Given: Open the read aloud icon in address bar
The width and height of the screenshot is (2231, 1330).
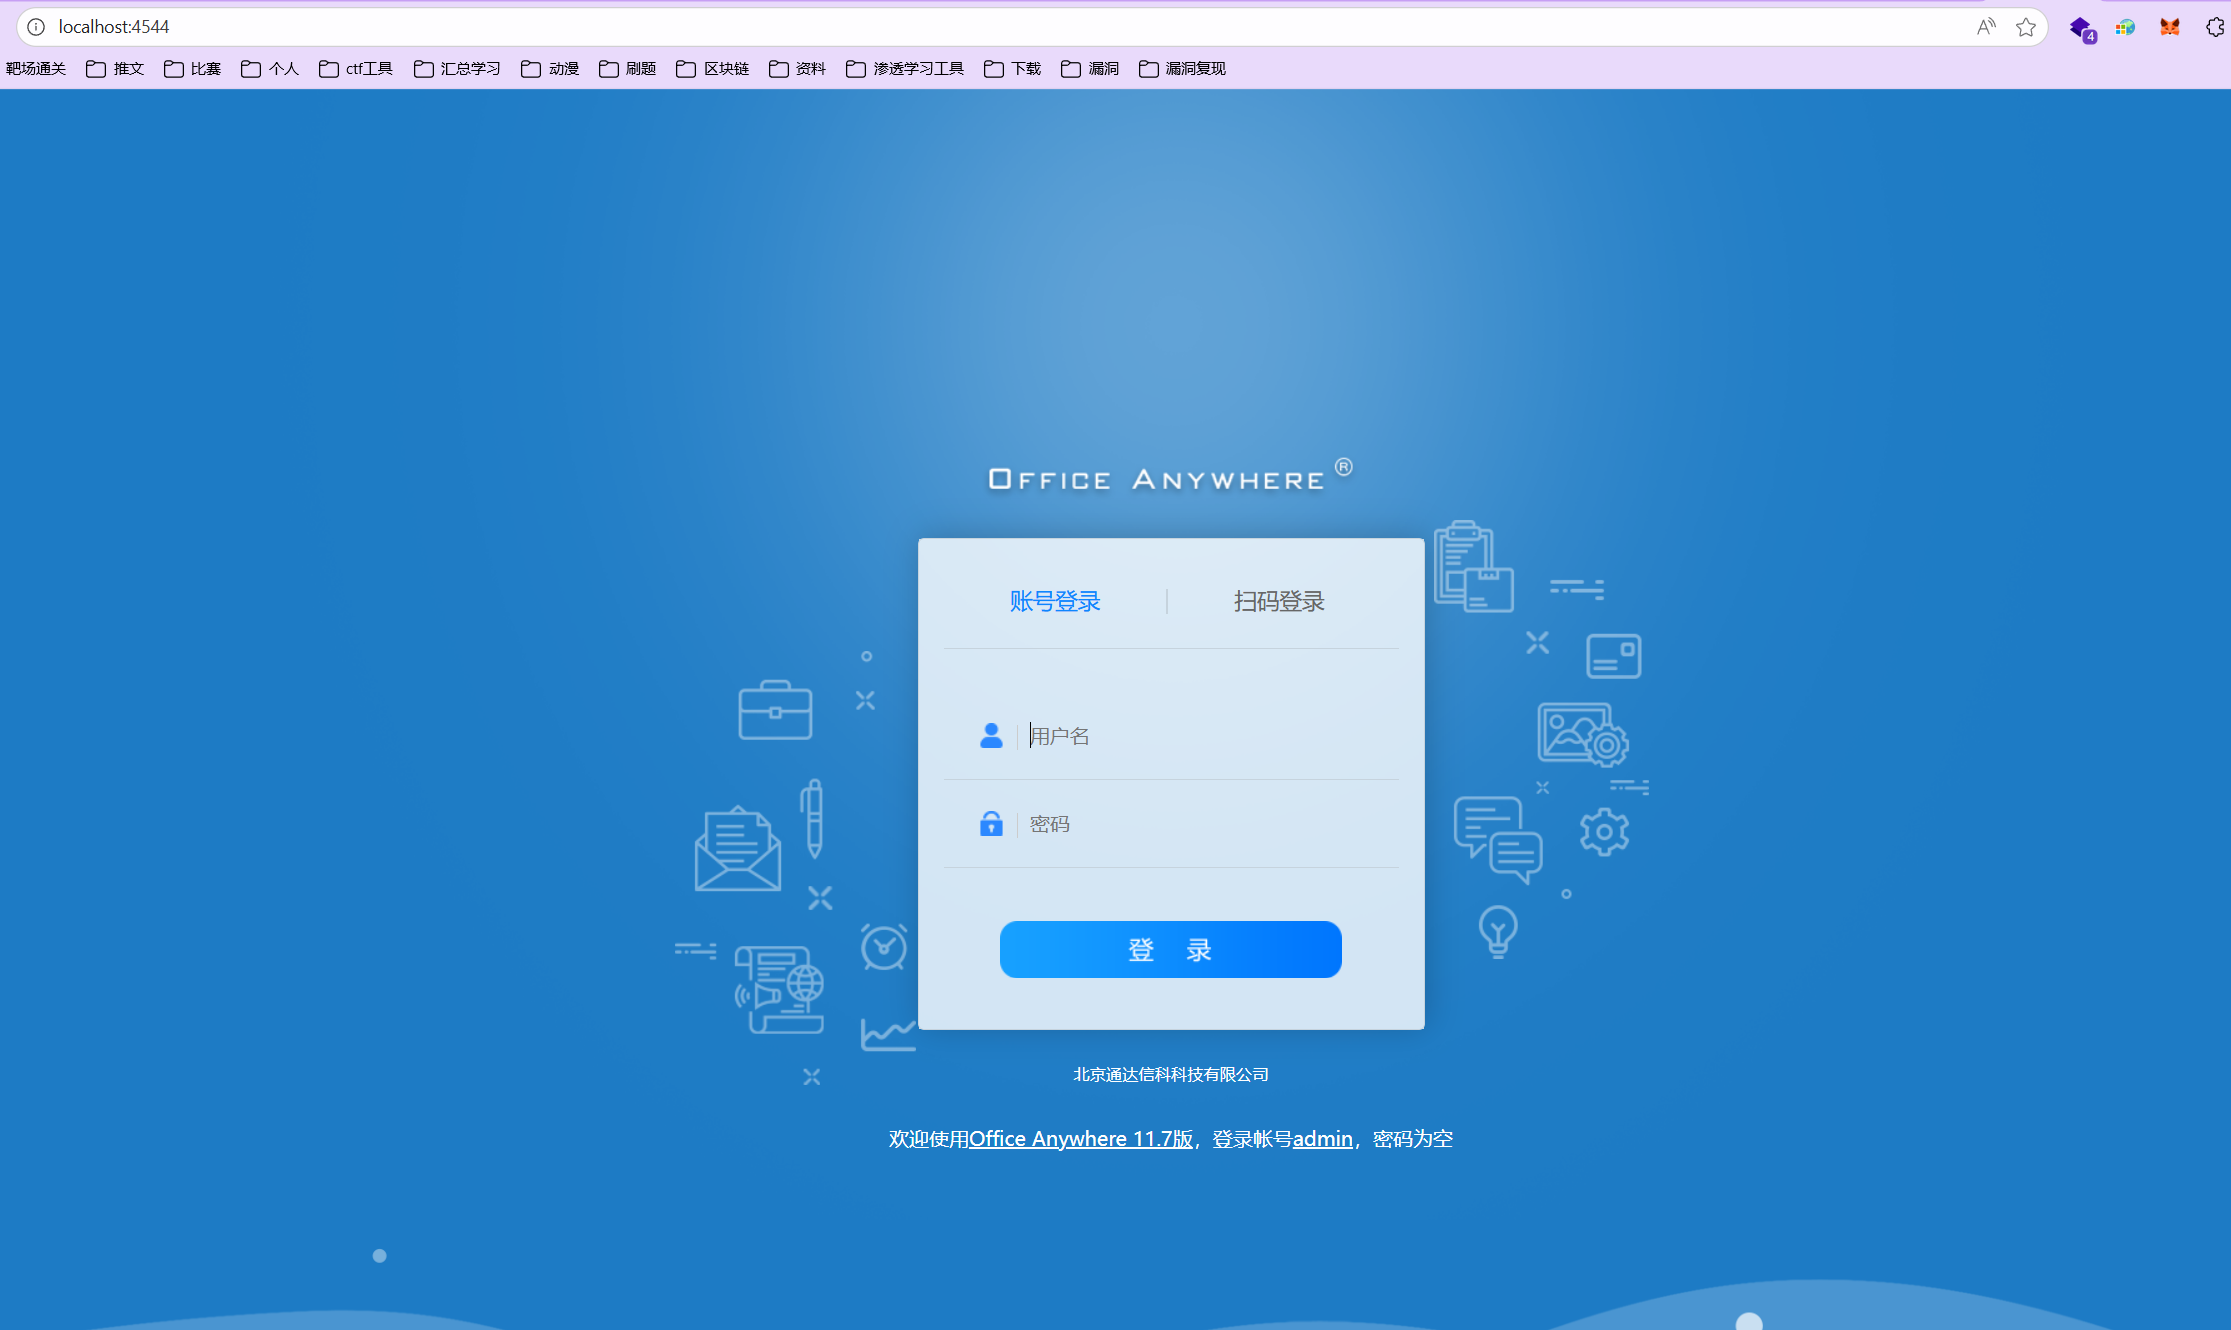Looking at the screenshot, I should (x=1986, y=27).
